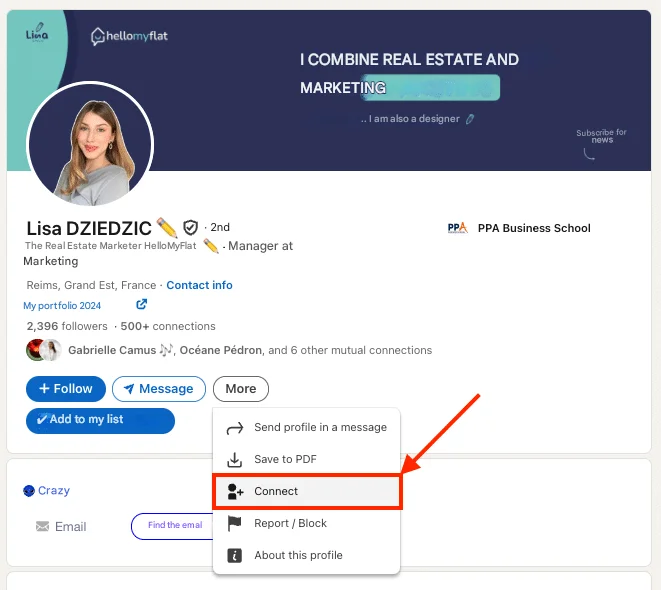Click the 2,396 followers text
Image resolution: width=661 pixels, height=590 pixels.
click(67, 326)
